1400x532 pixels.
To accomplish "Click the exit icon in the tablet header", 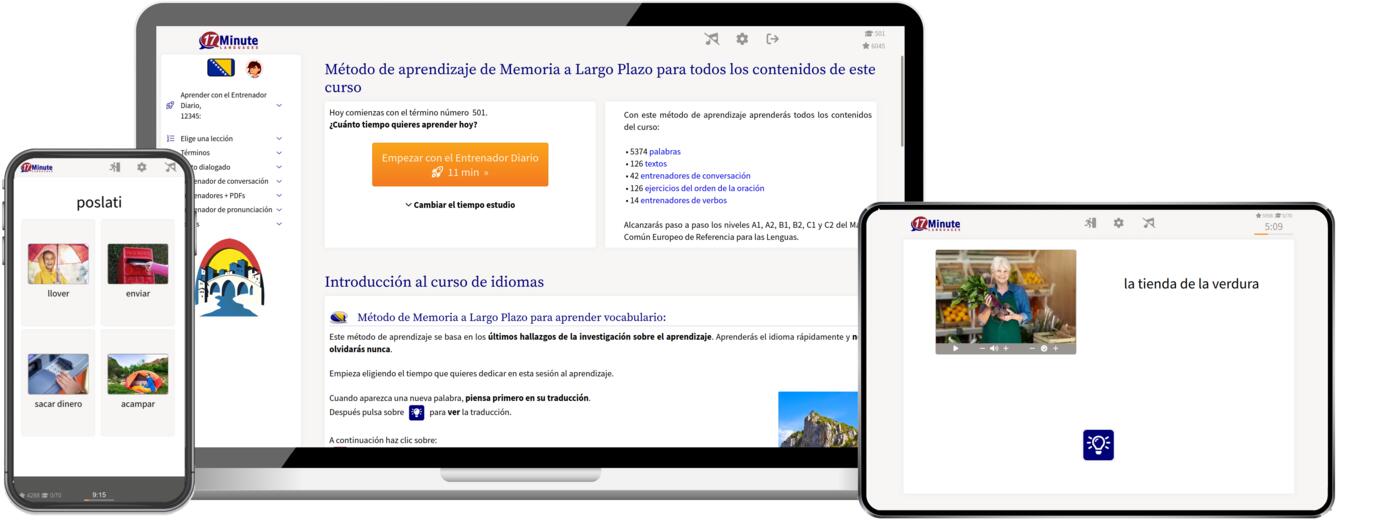I will pyautogui.click(x=1090, y=223).
